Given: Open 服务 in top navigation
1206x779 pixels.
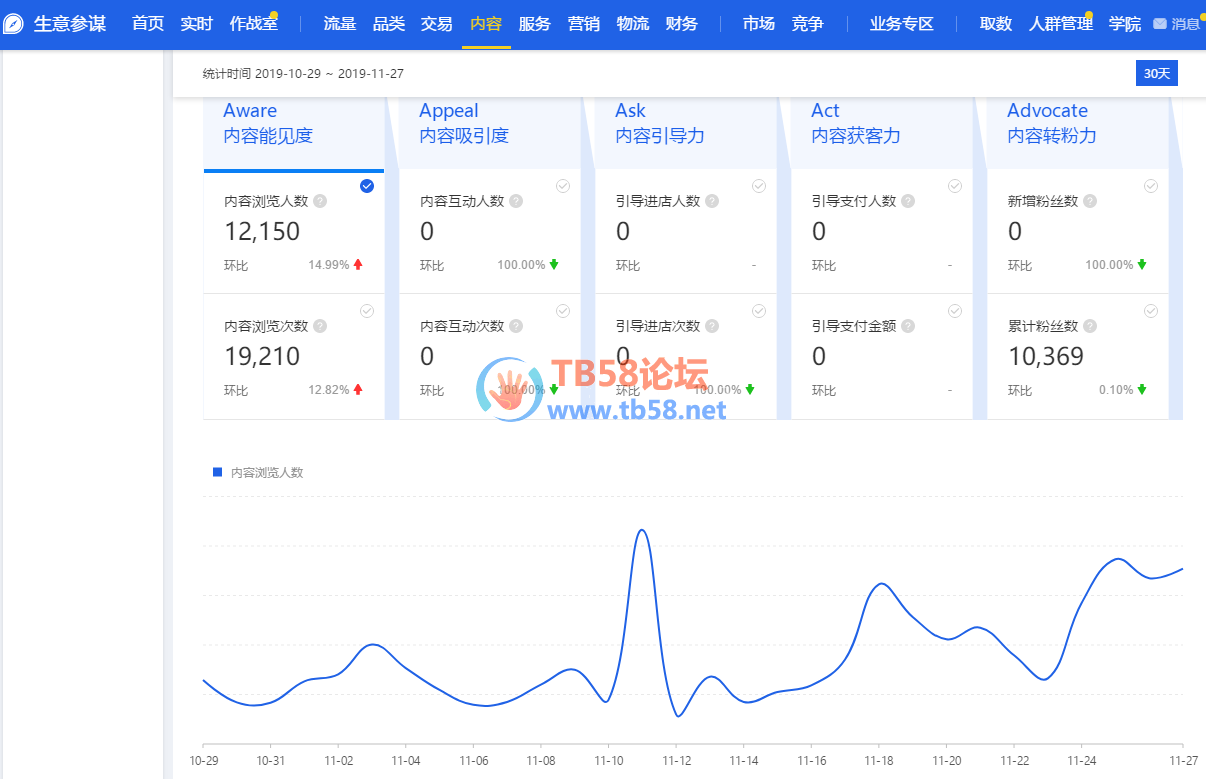Looking at the screenshot, I should pyautogui.click(x=535, y=24).
